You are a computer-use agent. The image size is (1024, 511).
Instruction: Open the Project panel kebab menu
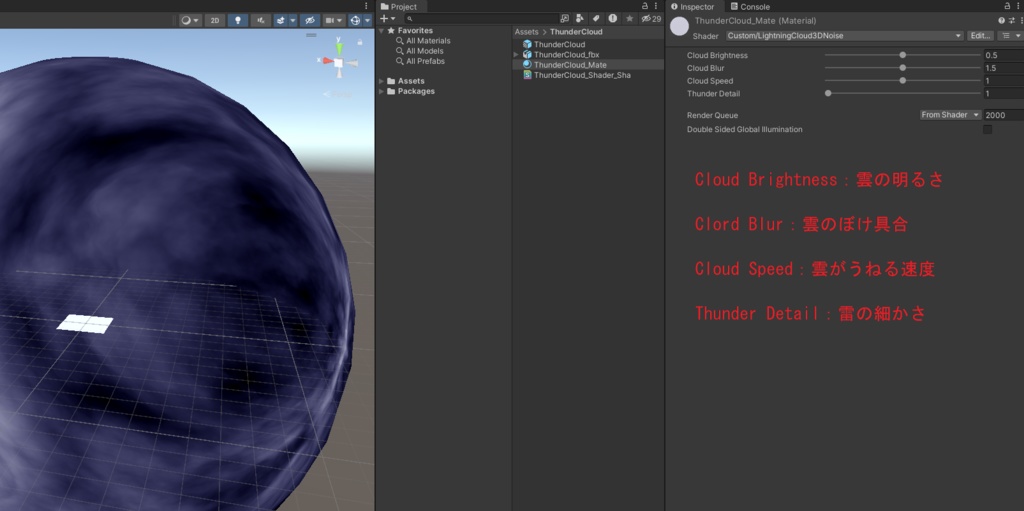pos(656,6)
